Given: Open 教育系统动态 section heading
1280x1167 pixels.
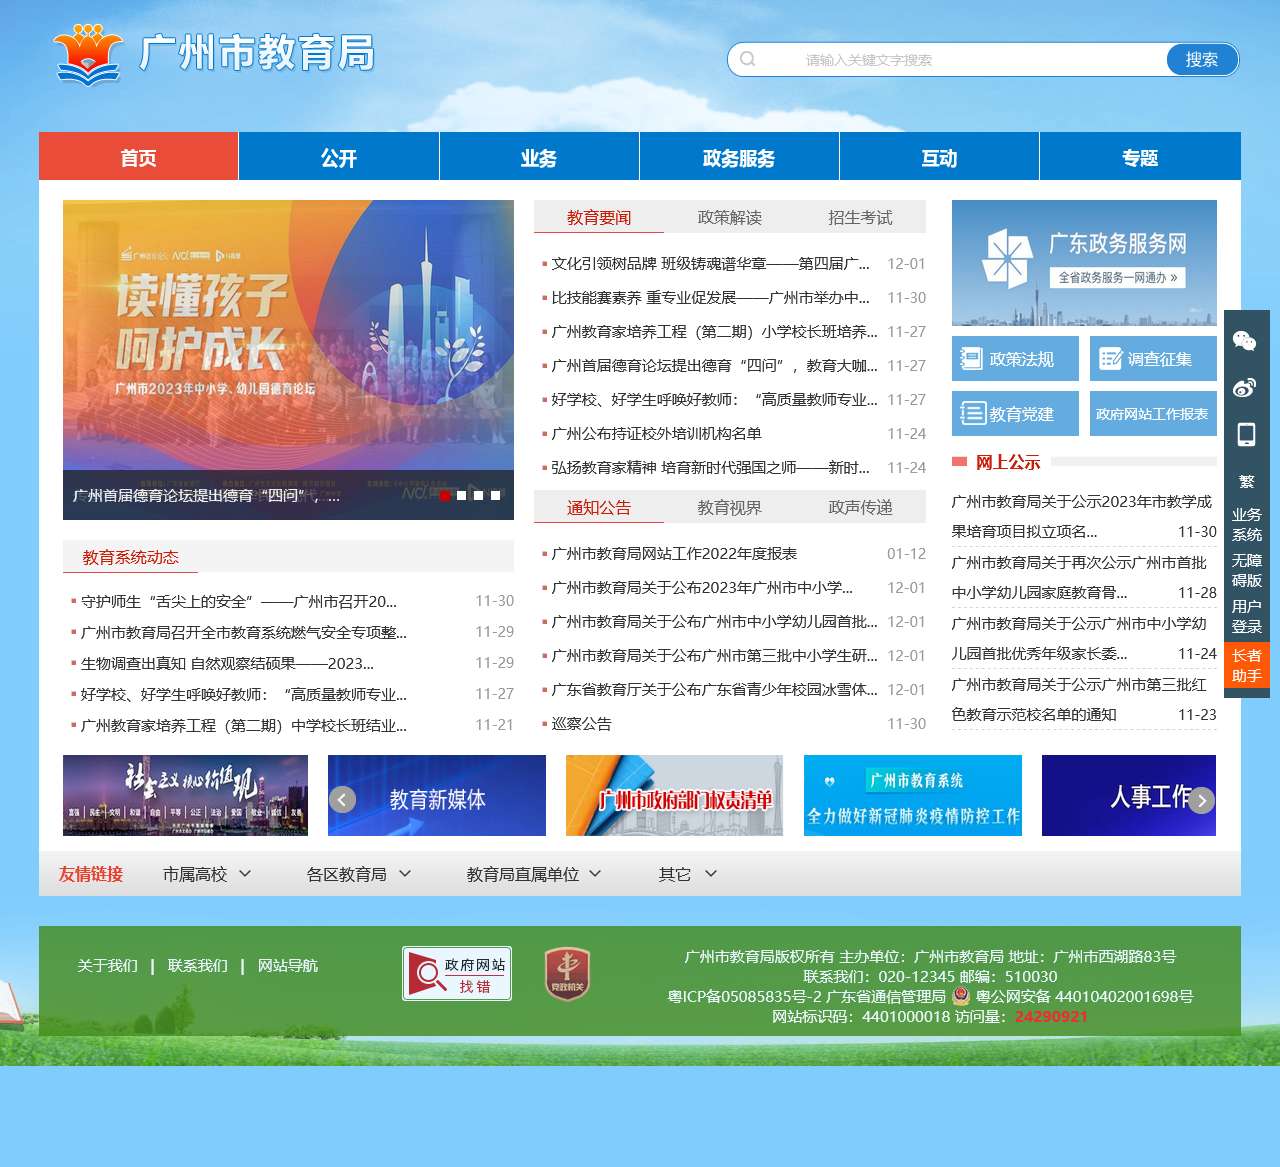Looking at the screenshot, I should 131,557.
